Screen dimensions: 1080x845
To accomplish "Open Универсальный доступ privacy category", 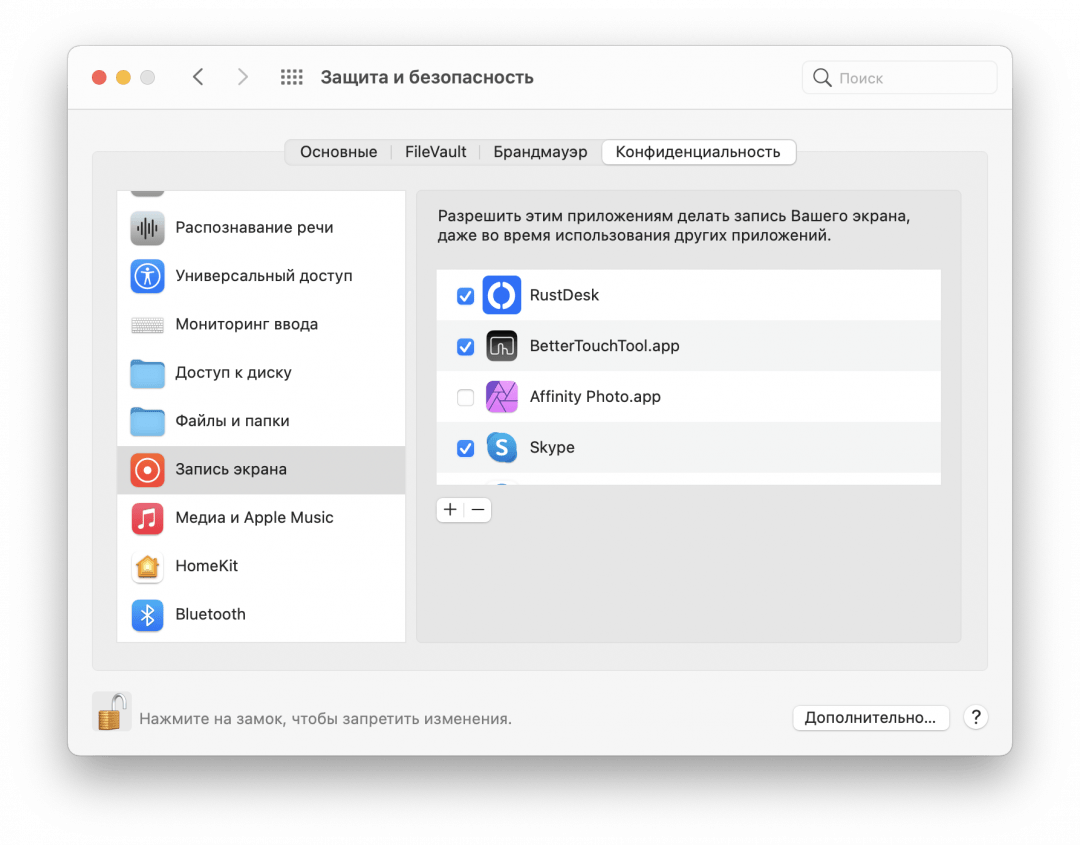I will 263,276.
